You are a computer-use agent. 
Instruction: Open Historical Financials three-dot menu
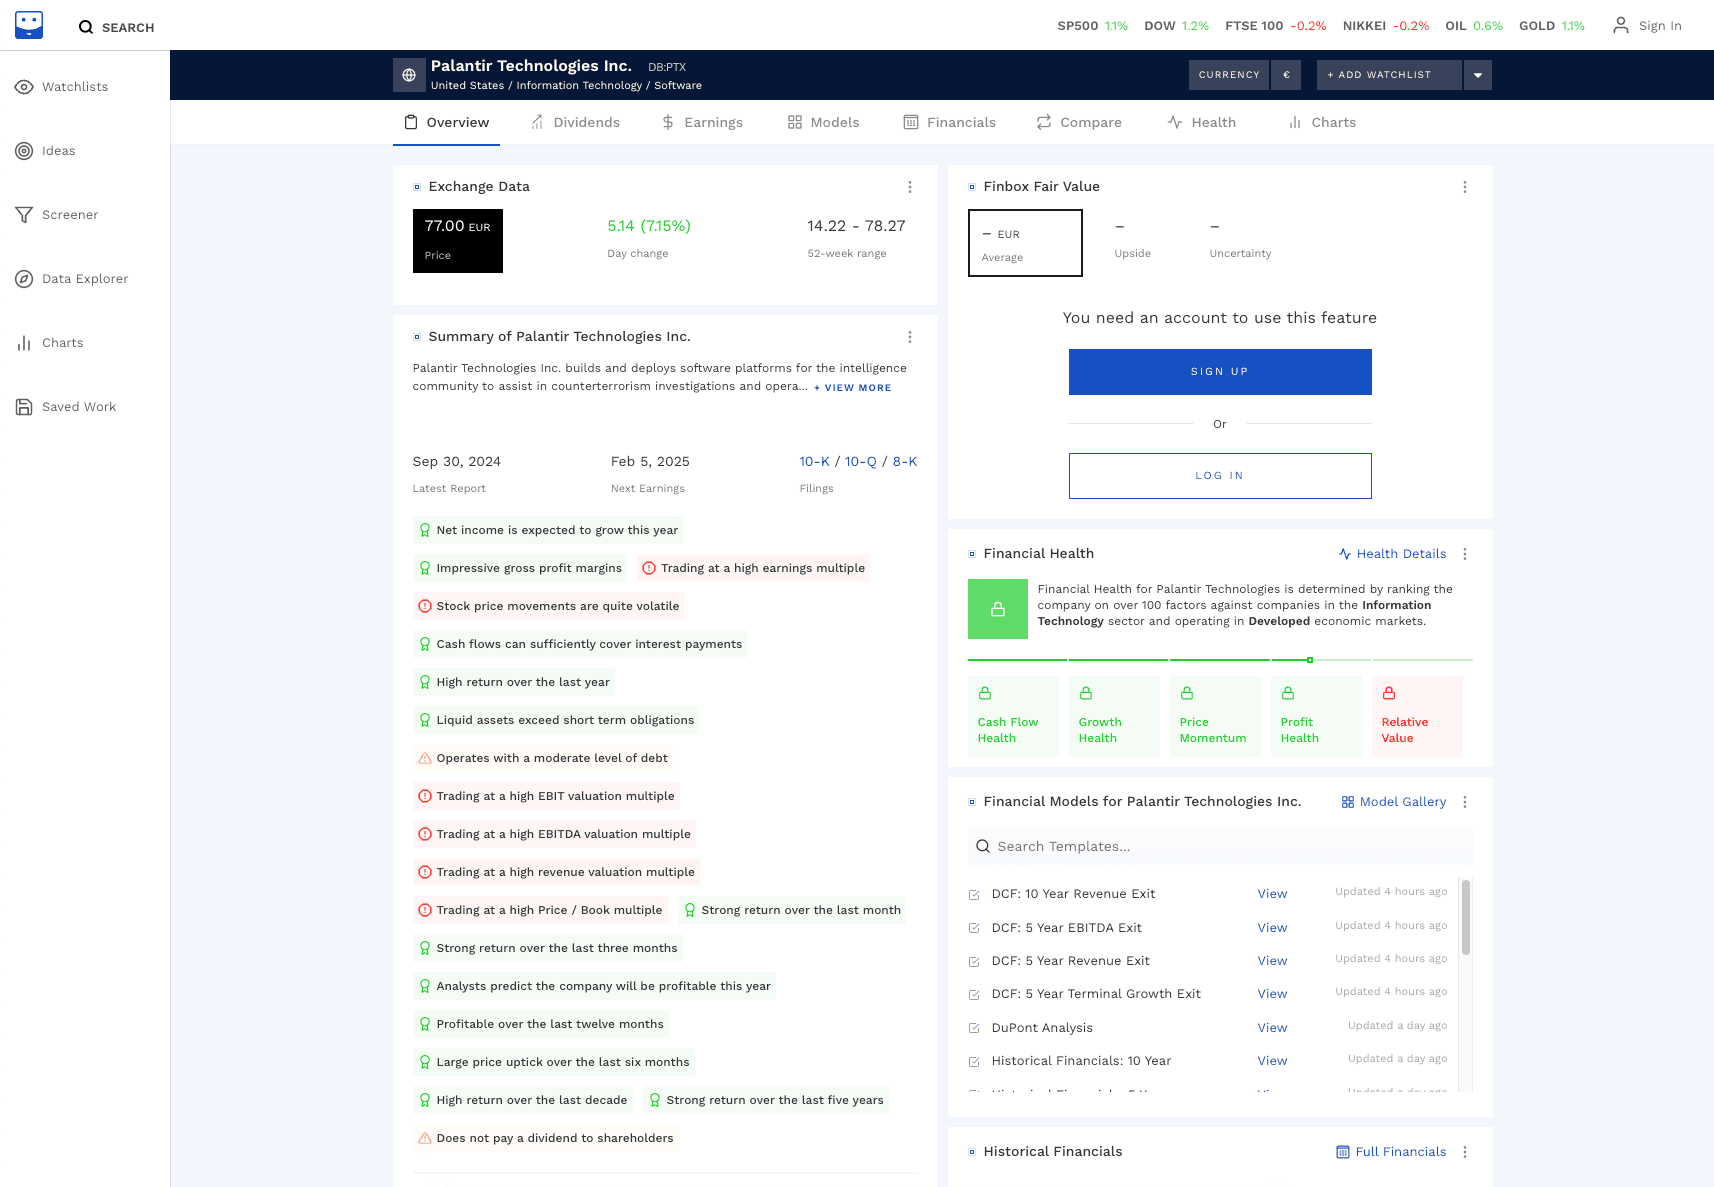1465,1152
